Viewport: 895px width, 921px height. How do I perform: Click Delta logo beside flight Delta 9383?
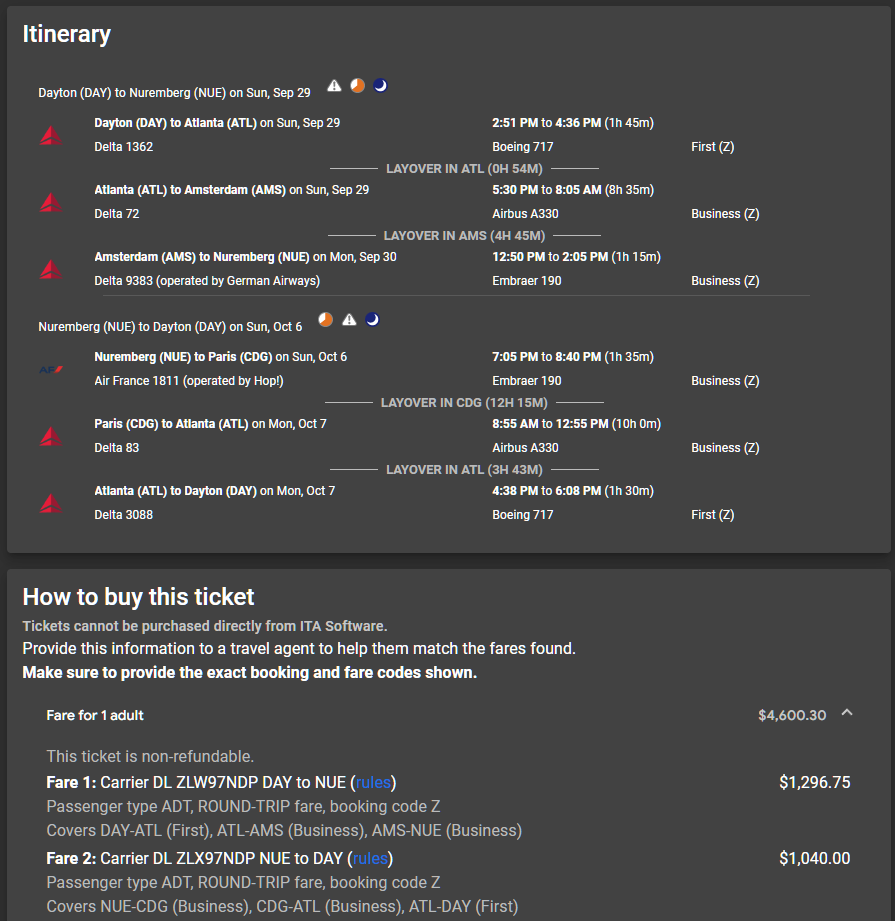click(x=51, y=269)
